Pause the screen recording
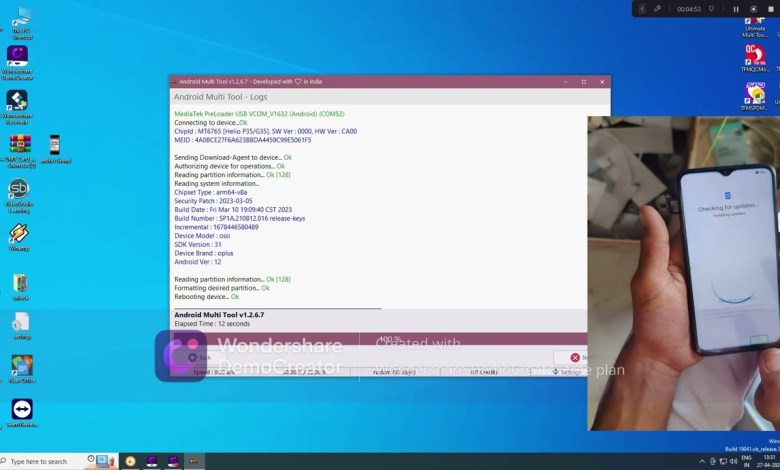Image resolution: width=780 pixels, height=470 pixels. [735, 9]
